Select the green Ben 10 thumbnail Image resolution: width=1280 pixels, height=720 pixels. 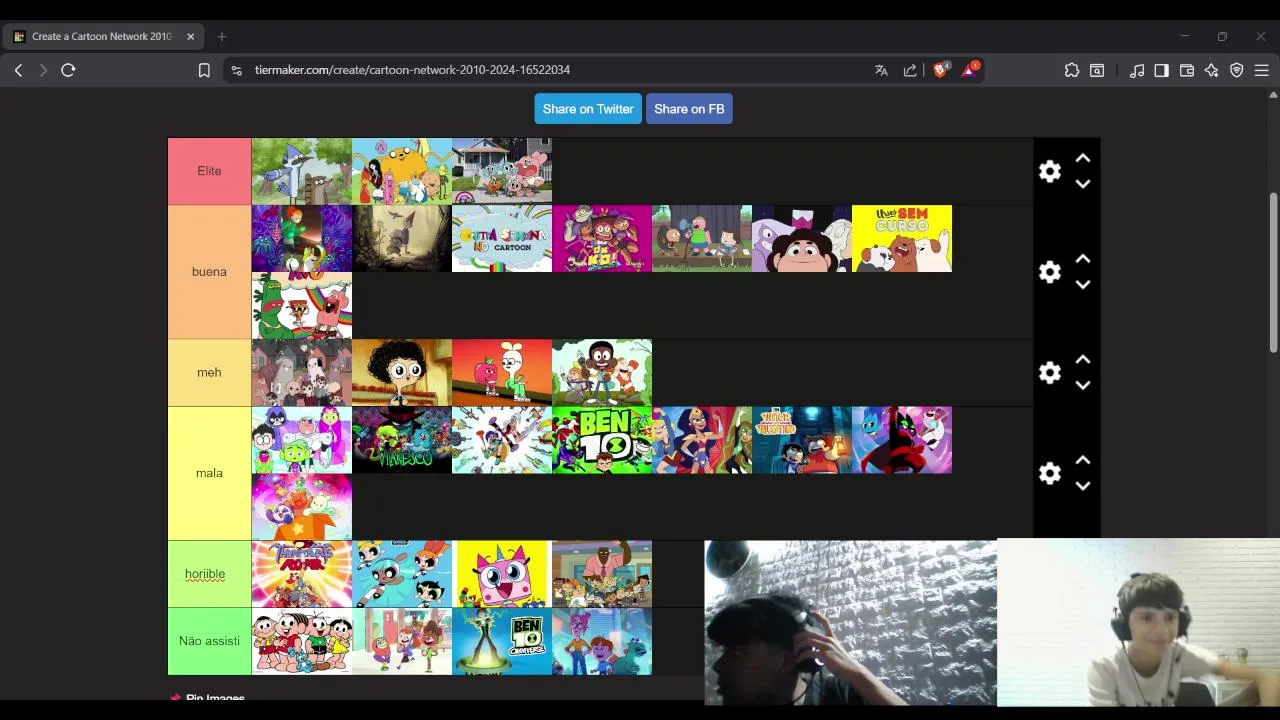pyautogui.click(x=602, y=440)
